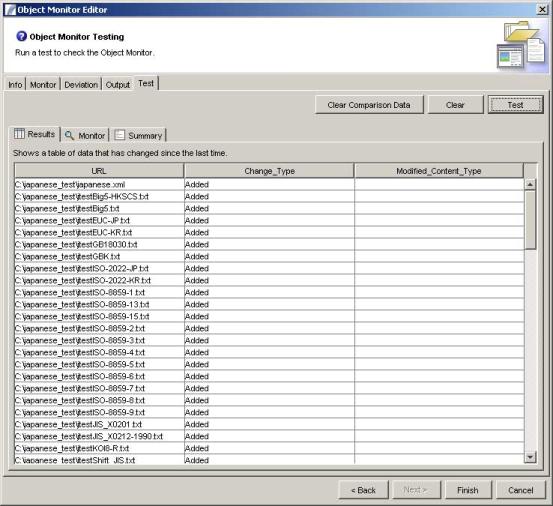Open the Output tab
Viewport: 553px width, 506px height.
coord(118,85)
